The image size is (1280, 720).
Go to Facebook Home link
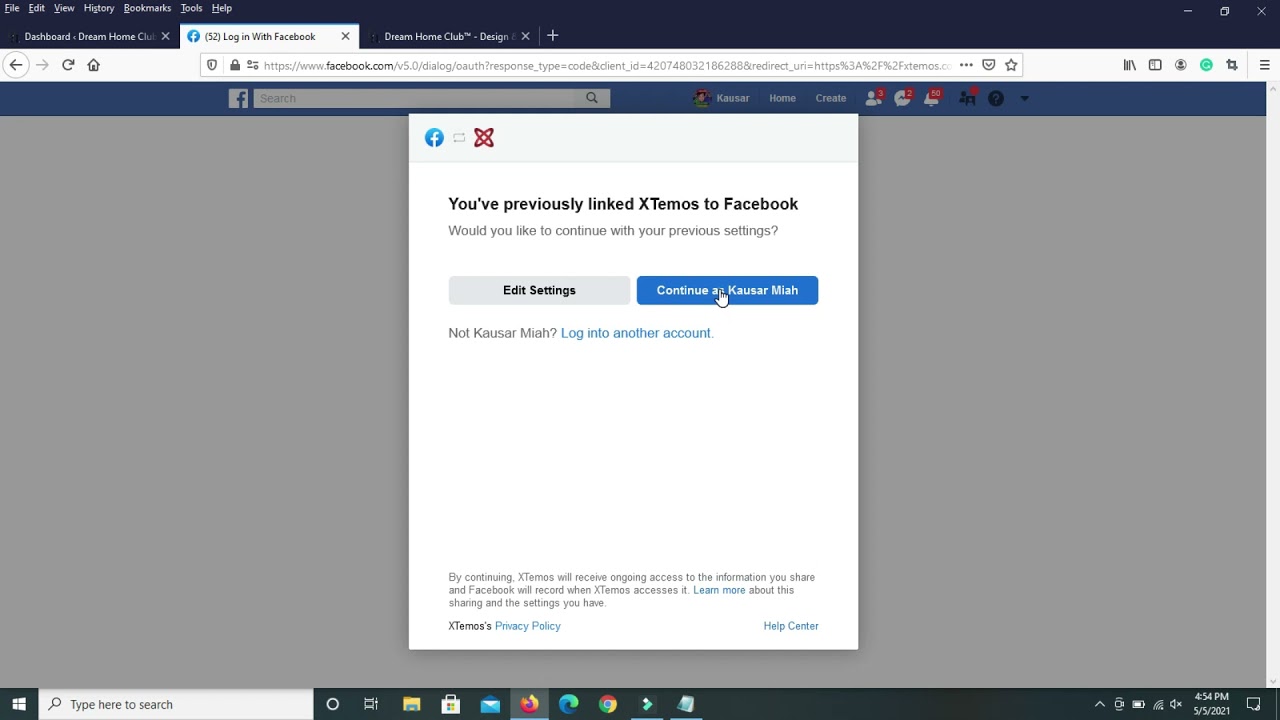[782, 98]
